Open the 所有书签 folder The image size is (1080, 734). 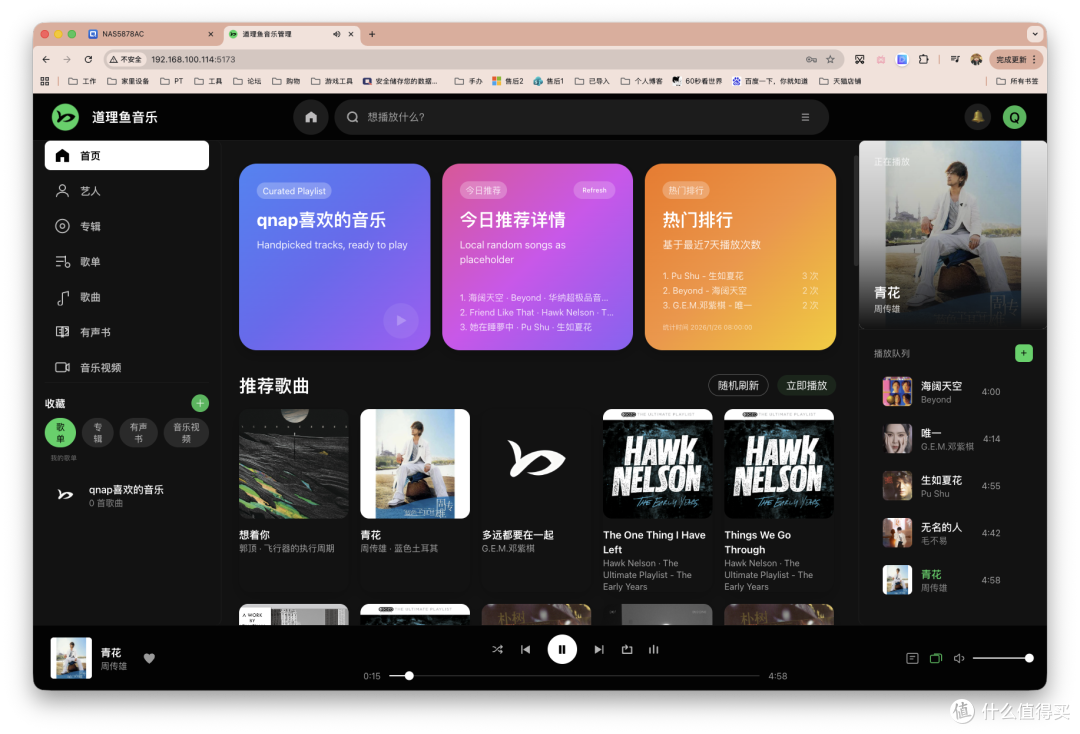[x=1017, y=81]
